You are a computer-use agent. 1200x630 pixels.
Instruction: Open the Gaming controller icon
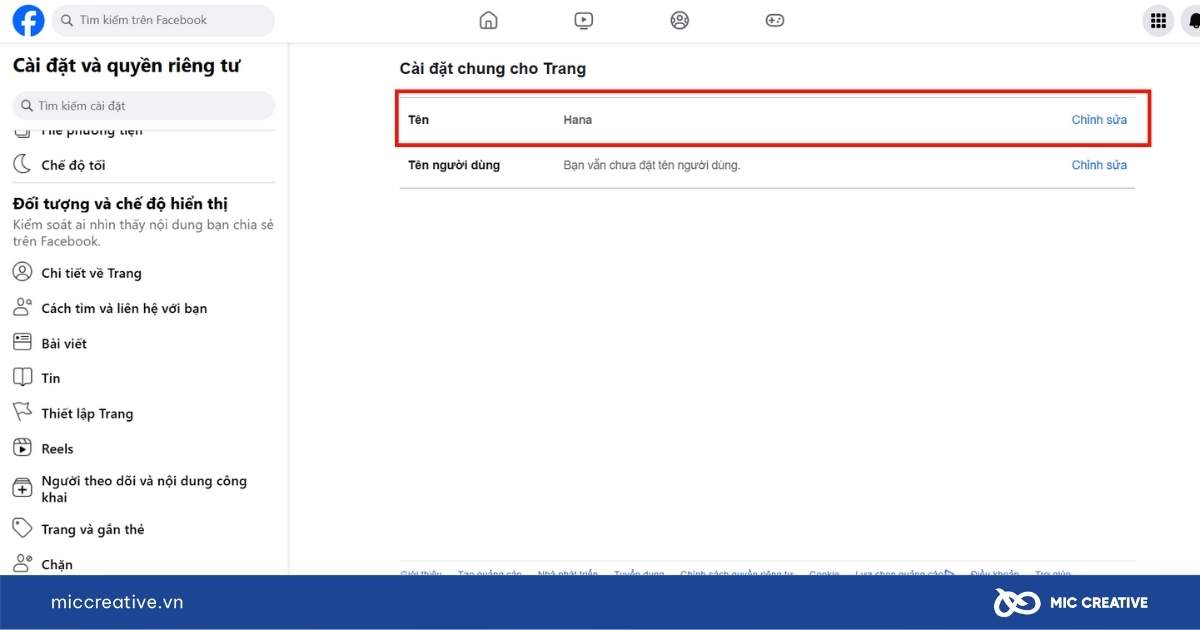point(775,20)
